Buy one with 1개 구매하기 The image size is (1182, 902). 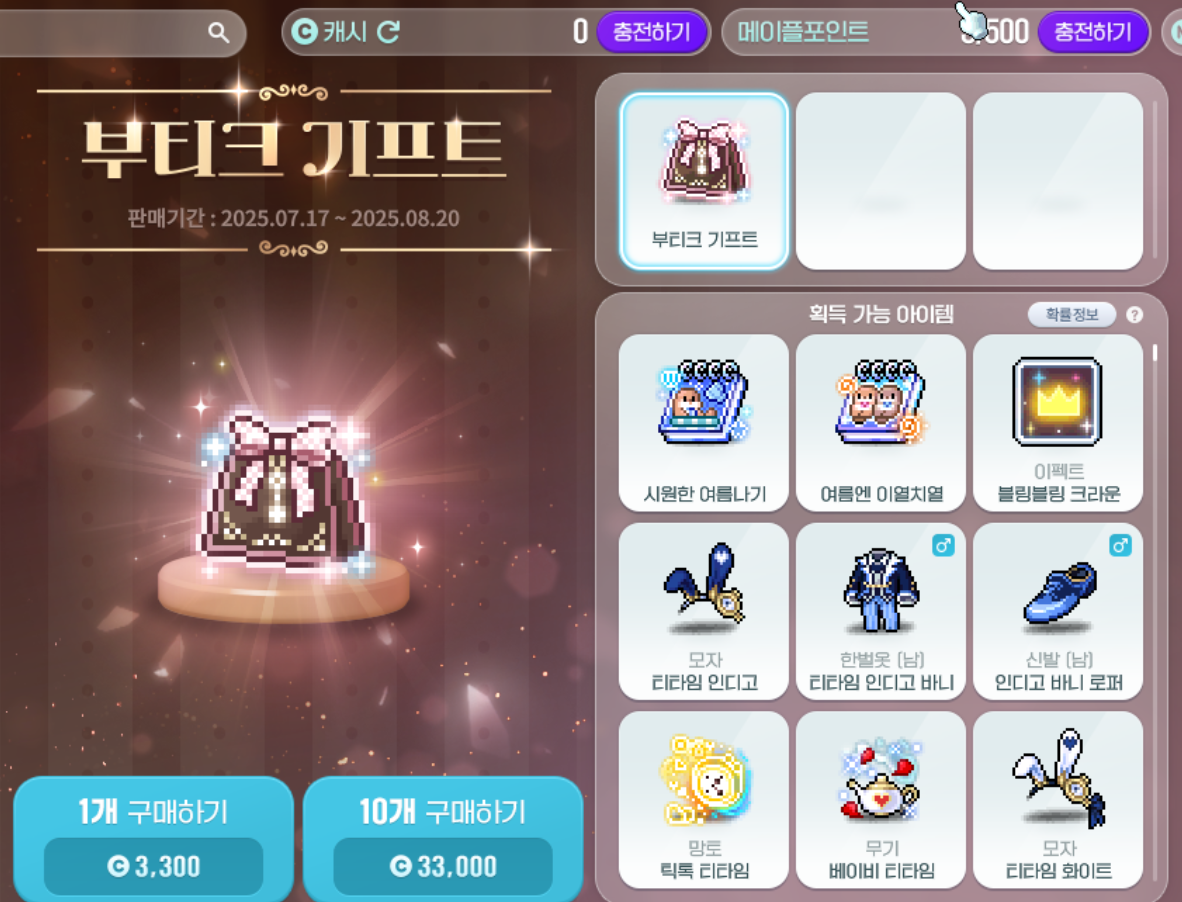tap(153, 839)
